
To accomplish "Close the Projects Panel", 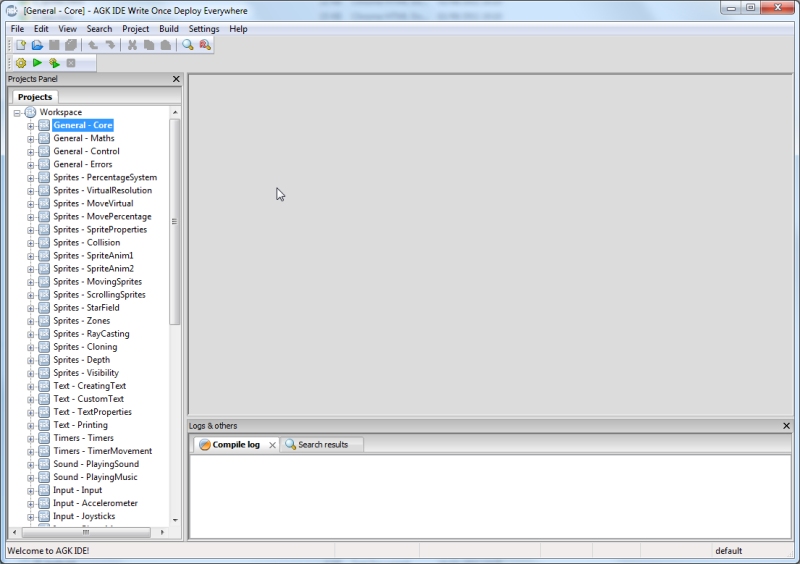I will pyautogui.click(x=176, y=79).
